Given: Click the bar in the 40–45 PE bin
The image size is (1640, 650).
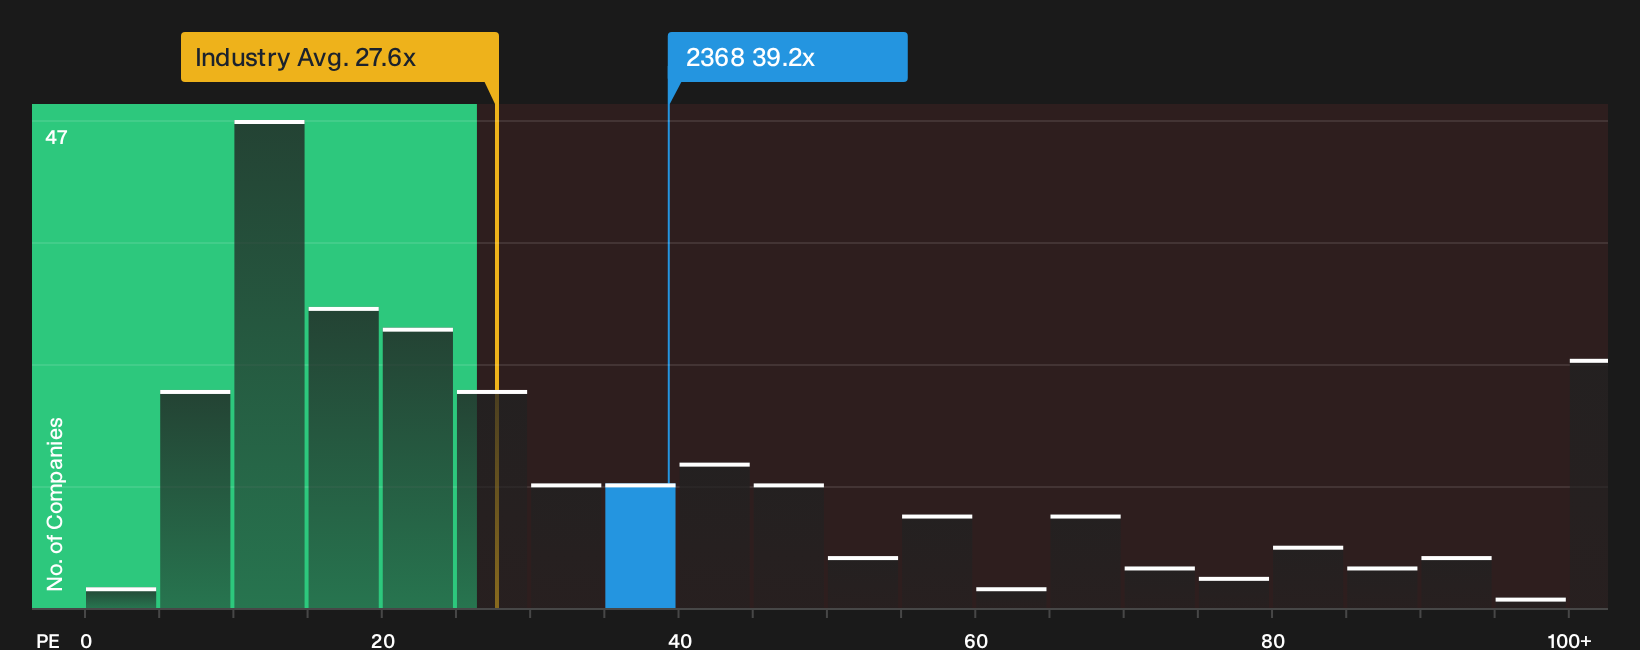Looking at the screenshot, I should (x=715, y=536).
